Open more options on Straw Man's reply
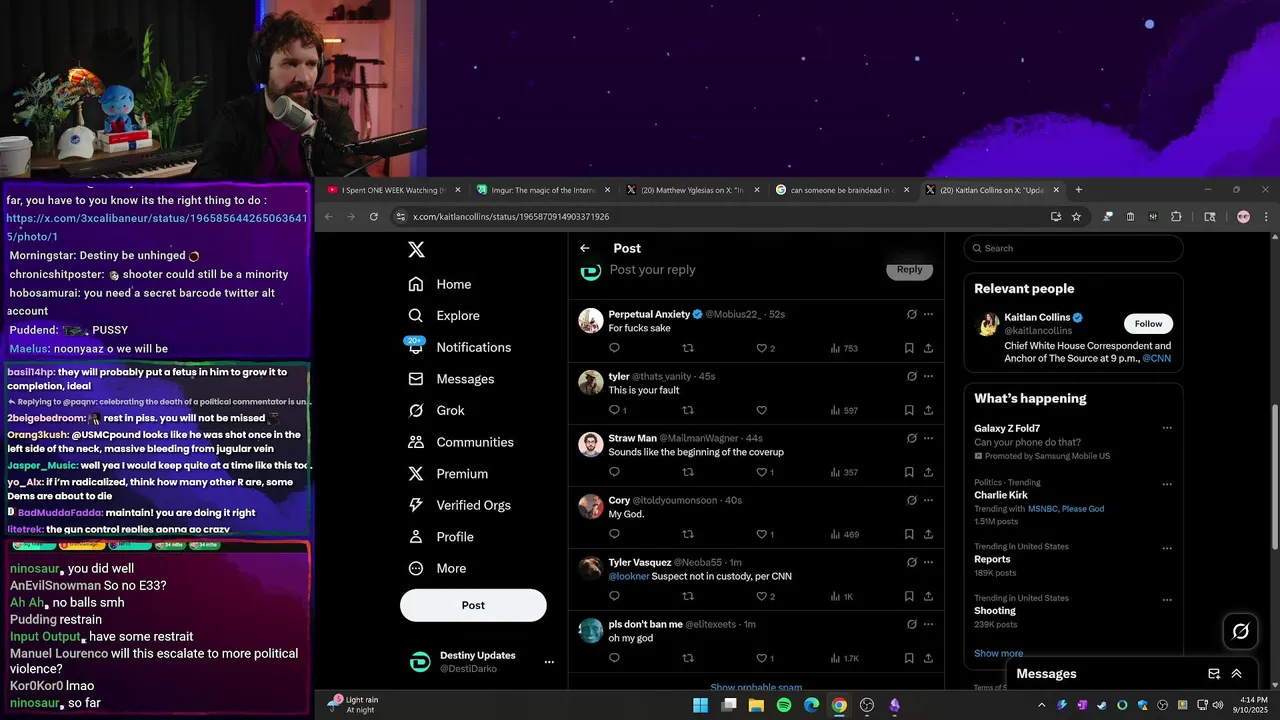 928,438
